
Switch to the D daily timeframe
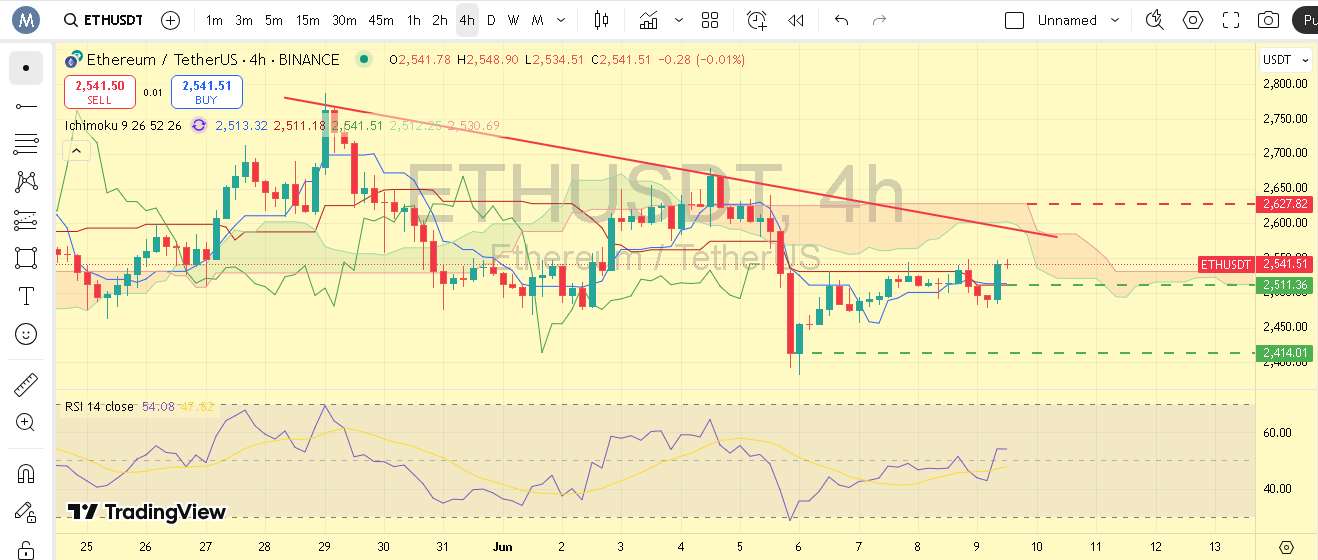click(x=491, y=20)
